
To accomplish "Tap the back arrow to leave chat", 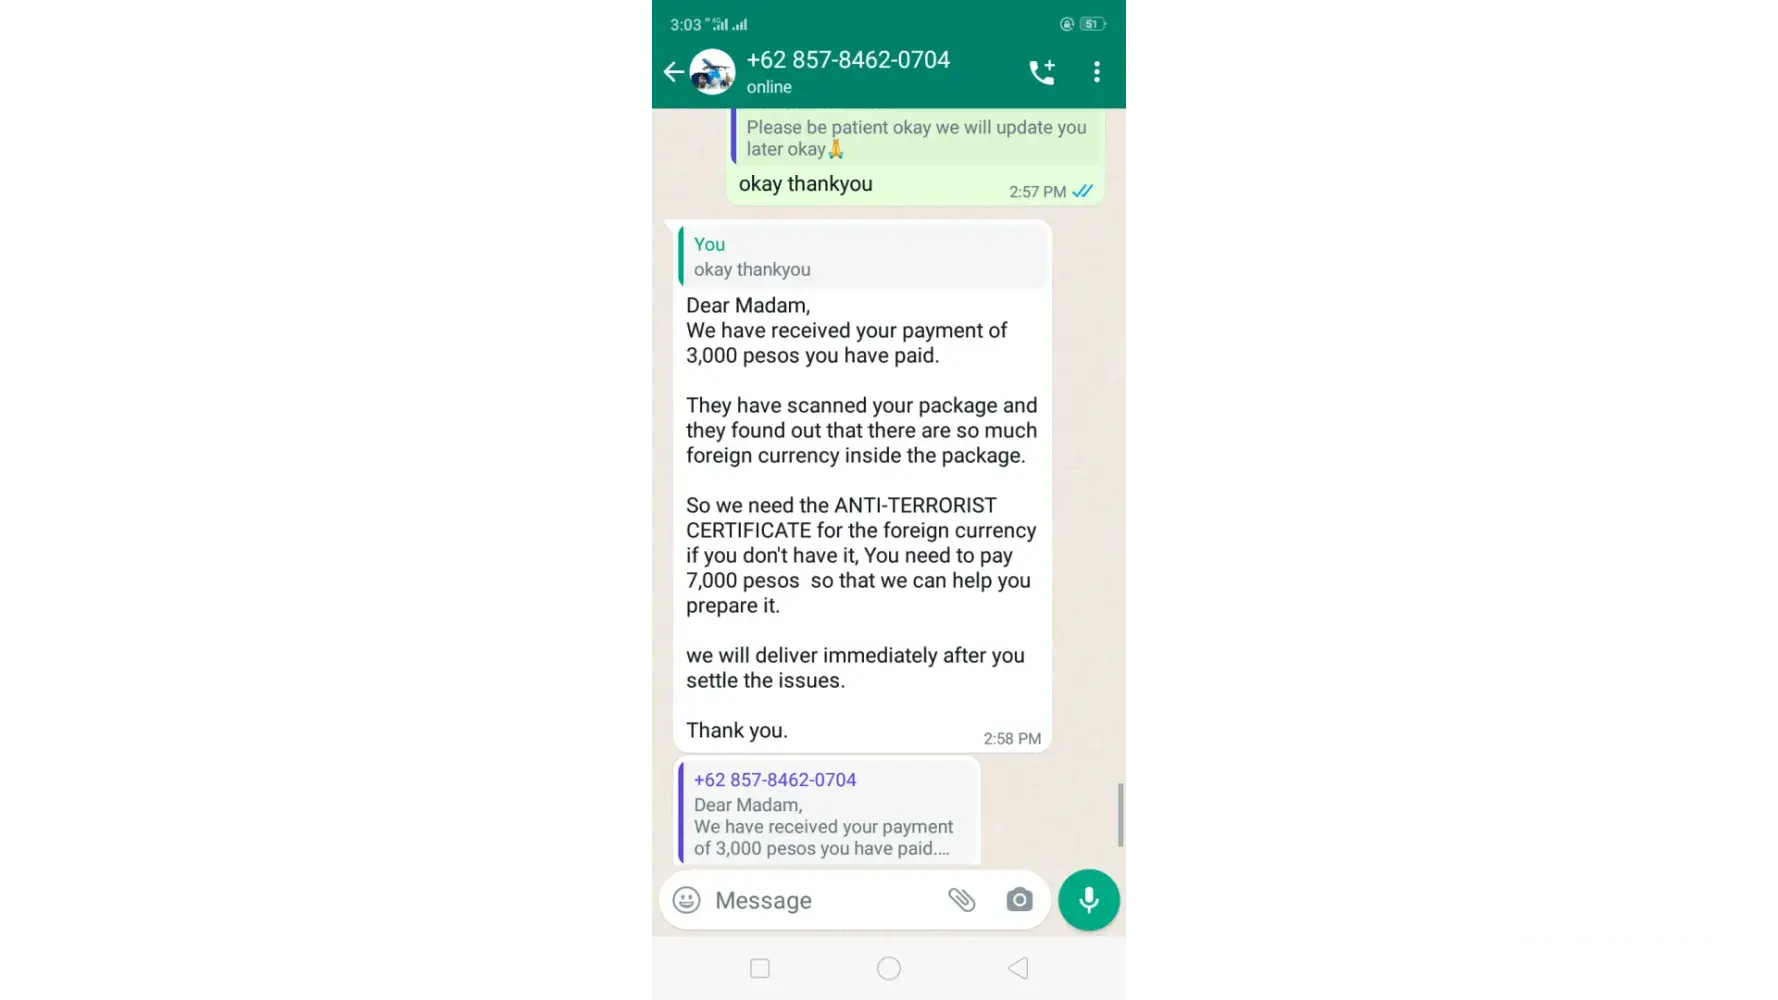I will coord(673,72).
